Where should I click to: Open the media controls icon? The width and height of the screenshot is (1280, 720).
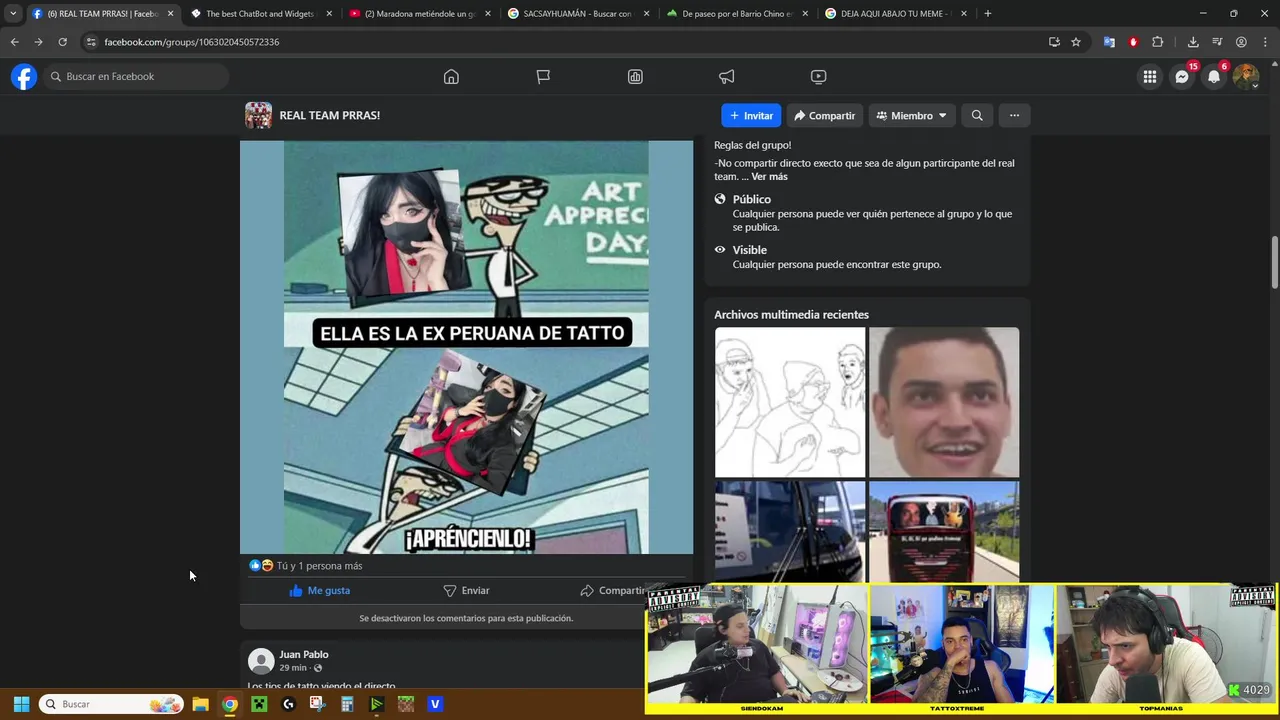1217,42
